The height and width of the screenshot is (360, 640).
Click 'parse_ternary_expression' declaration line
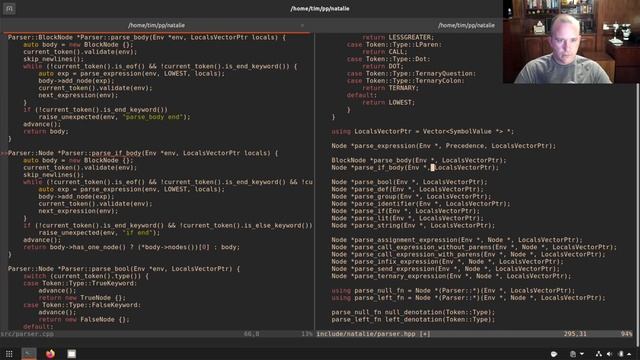(451, 276)
